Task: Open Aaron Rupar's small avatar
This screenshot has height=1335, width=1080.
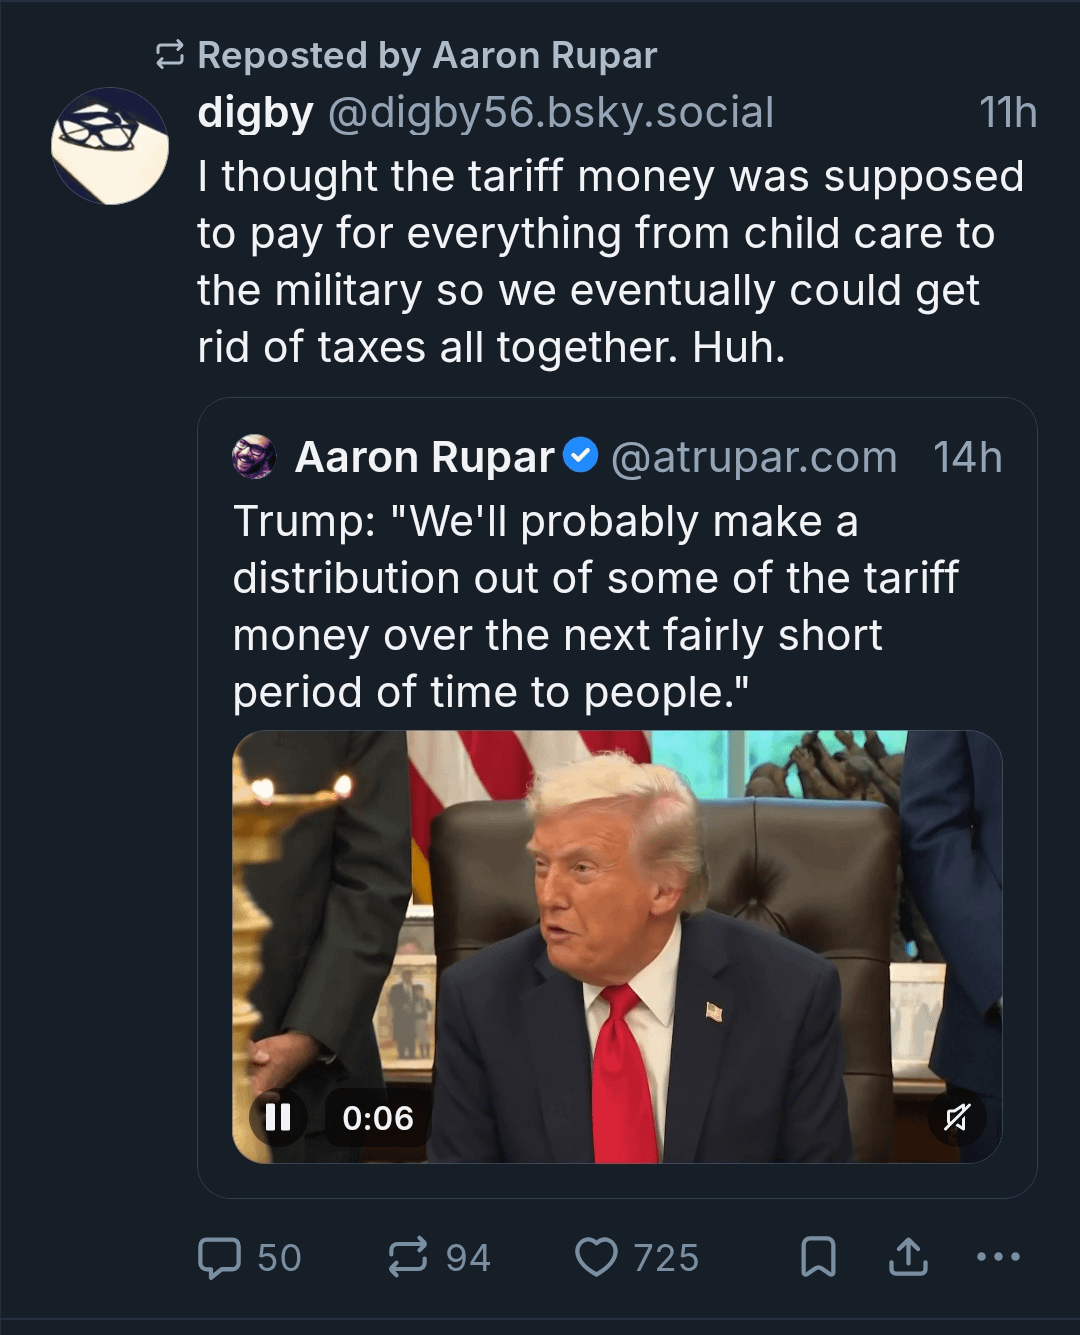Action: click(254, 457)
